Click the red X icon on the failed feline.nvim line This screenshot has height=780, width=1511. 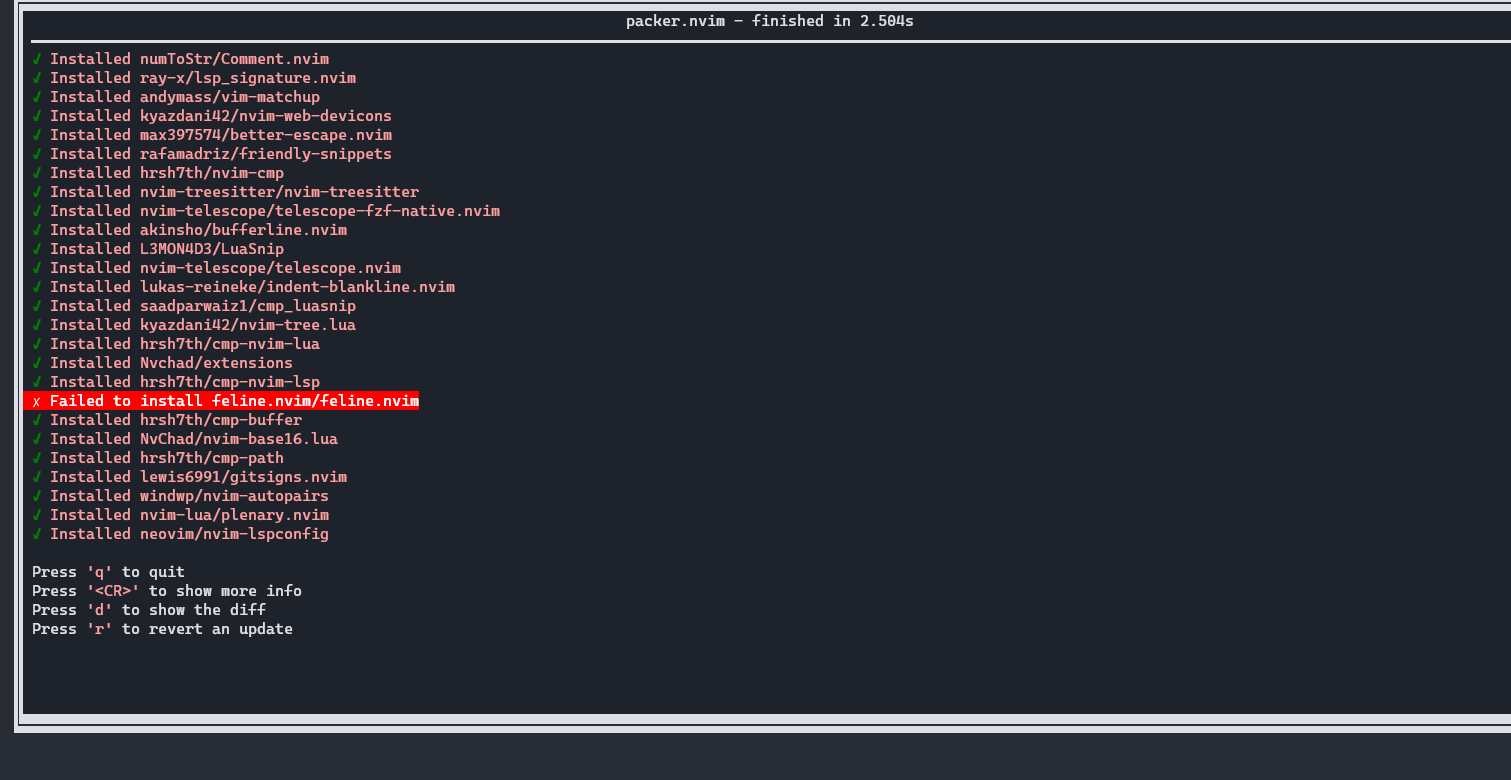tap(35, 400)
